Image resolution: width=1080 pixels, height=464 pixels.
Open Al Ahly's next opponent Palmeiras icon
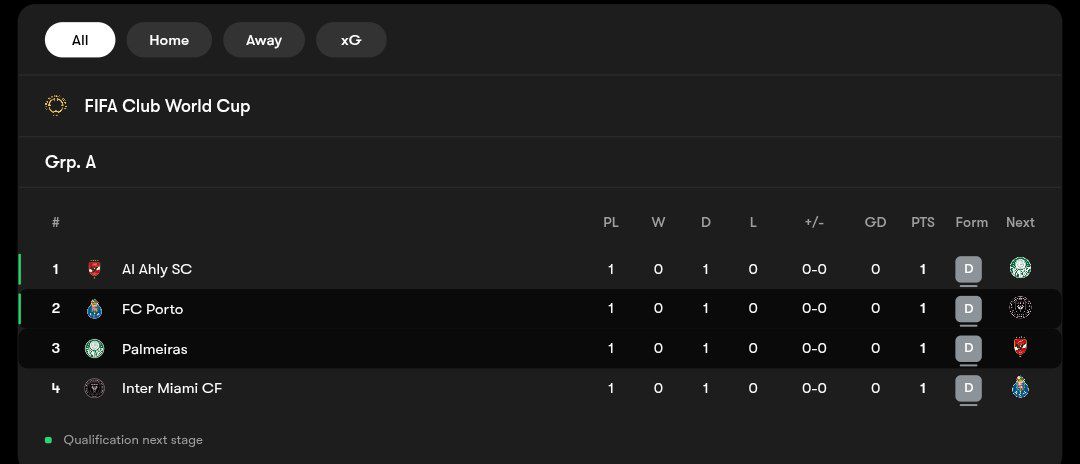(x=1020, y=268)
